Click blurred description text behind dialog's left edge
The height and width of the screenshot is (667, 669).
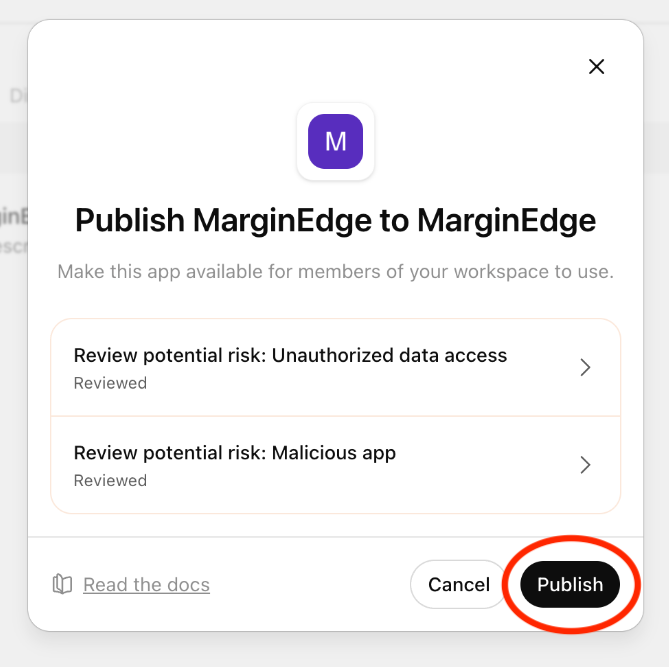pyautogui.click(x=14, y=246)
